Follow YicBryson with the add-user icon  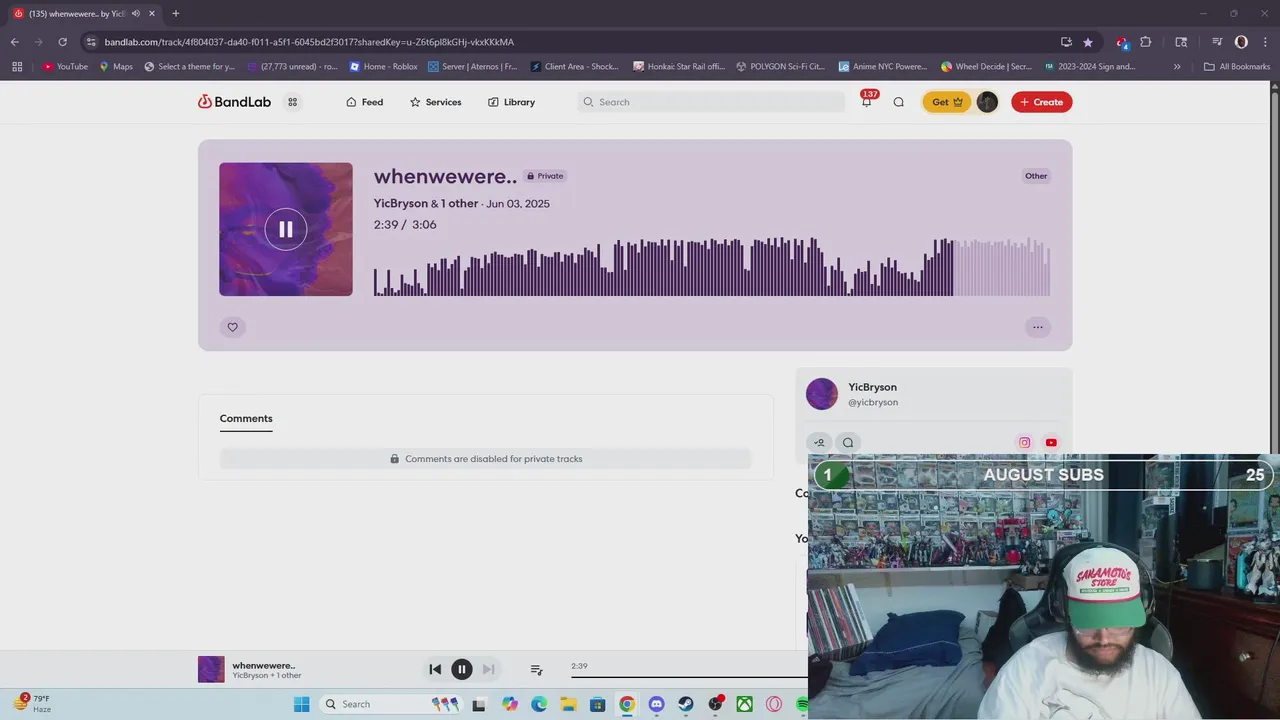[x=819, y=442]
